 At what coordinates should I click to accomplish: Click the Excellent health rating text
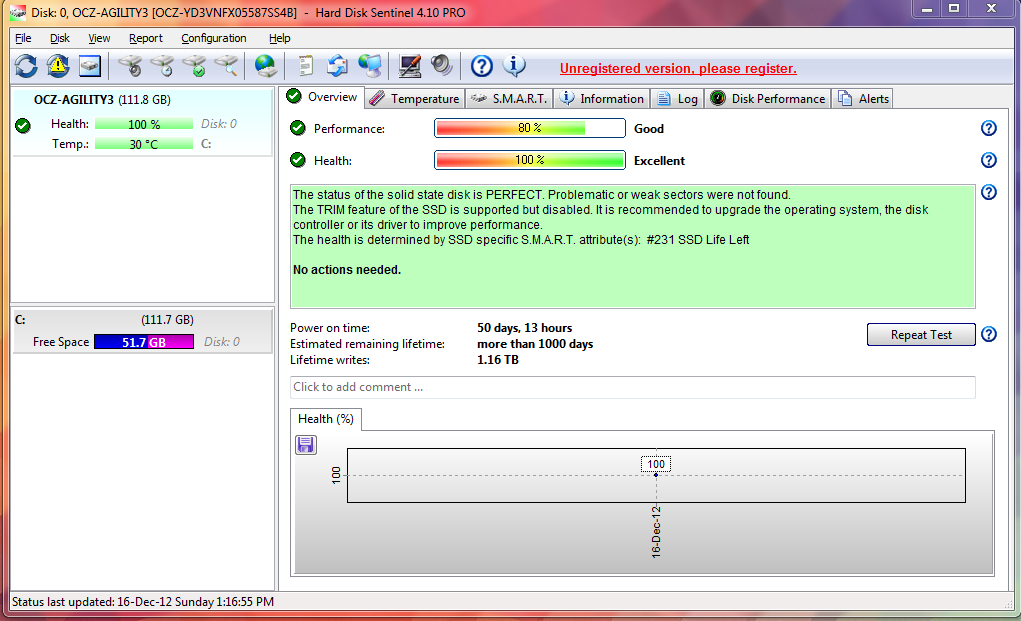coord(660,161)
